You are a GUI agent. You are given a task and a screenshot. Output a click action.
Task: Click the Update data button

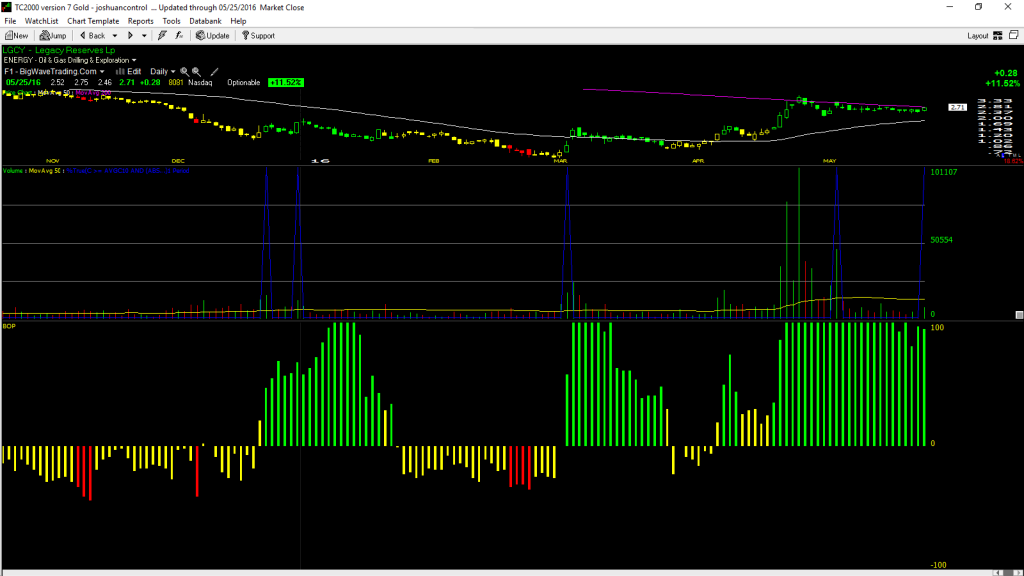213,36
